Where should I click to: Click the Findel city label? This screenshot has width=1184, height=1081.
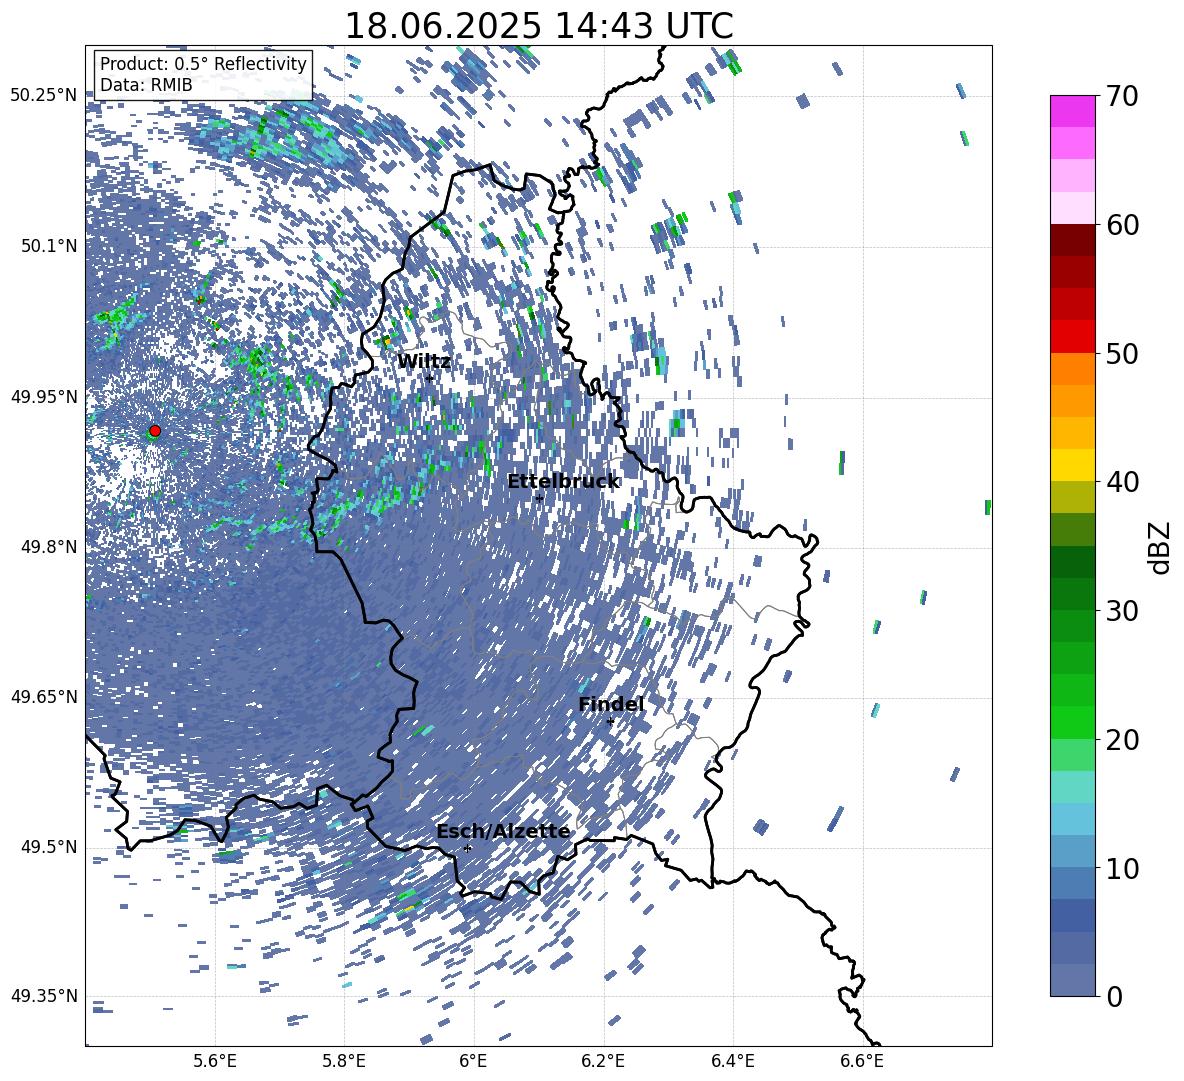[x=611, y=704]
